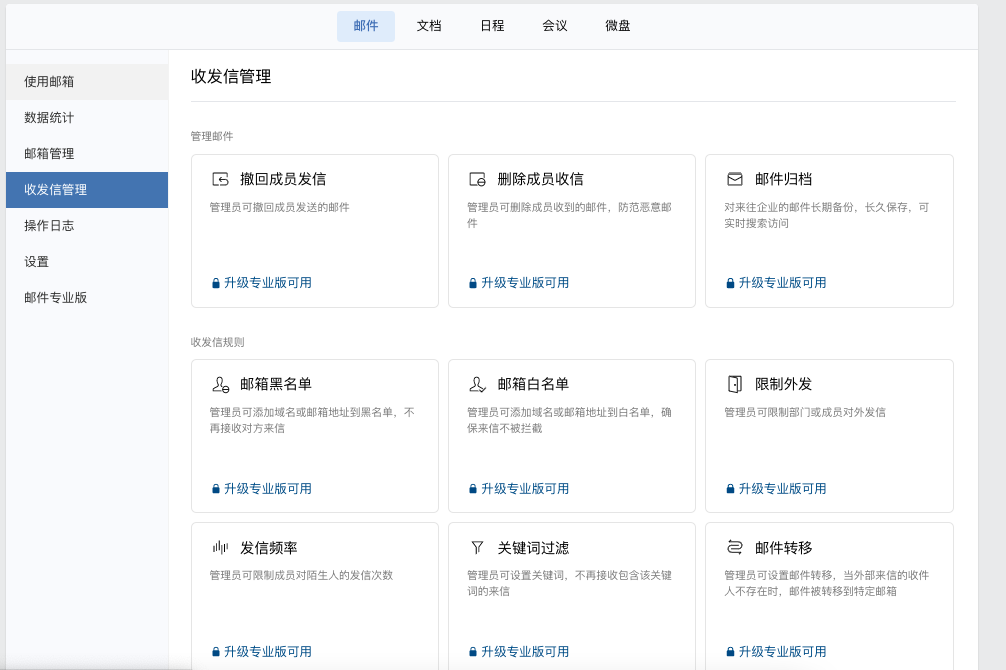Click the 邮箱黑名单 user icon
Screen dimensions: 1006x670
click(220, 385)
